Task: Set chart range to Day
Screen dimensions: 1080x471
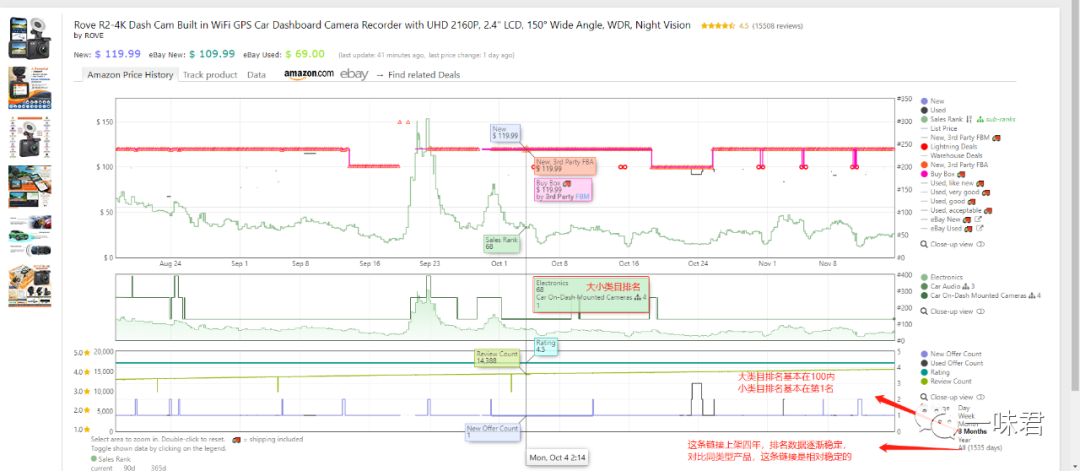Action: [964, 408]
